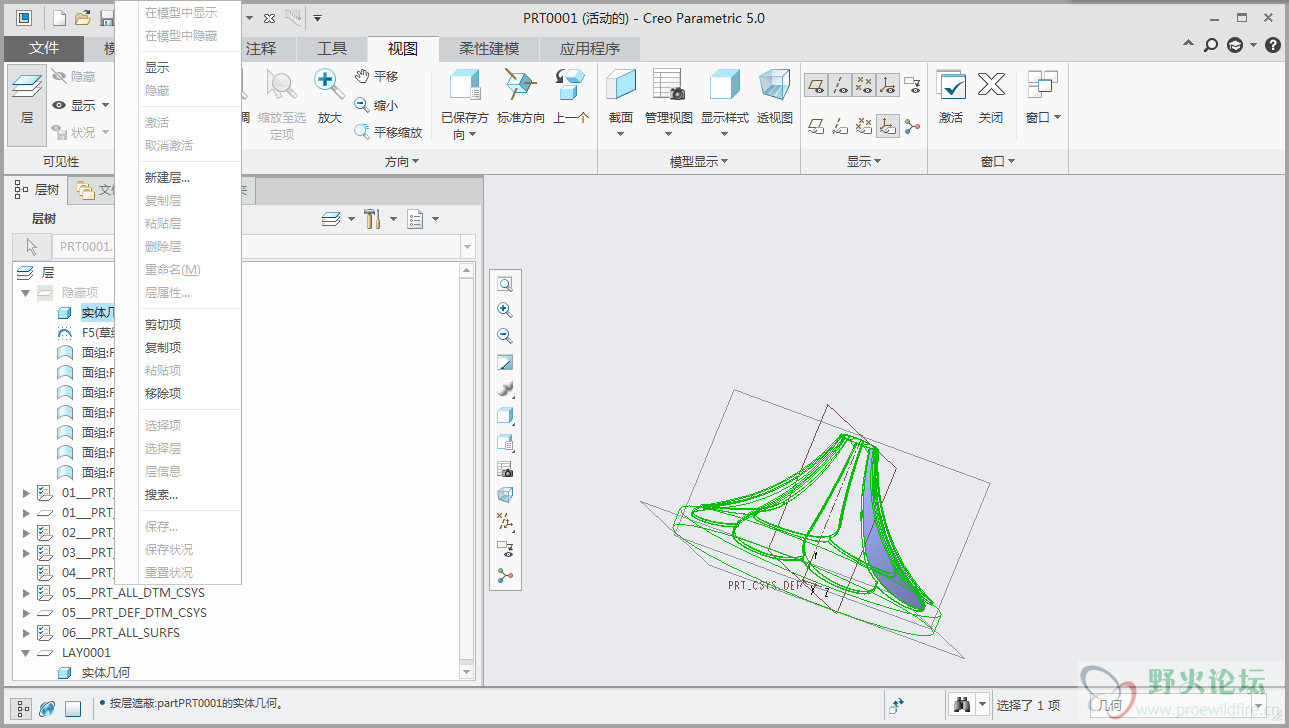The image size is (1289, 728).
Task: Choose 移除项 in the context menu
Action: pos(163,393)
